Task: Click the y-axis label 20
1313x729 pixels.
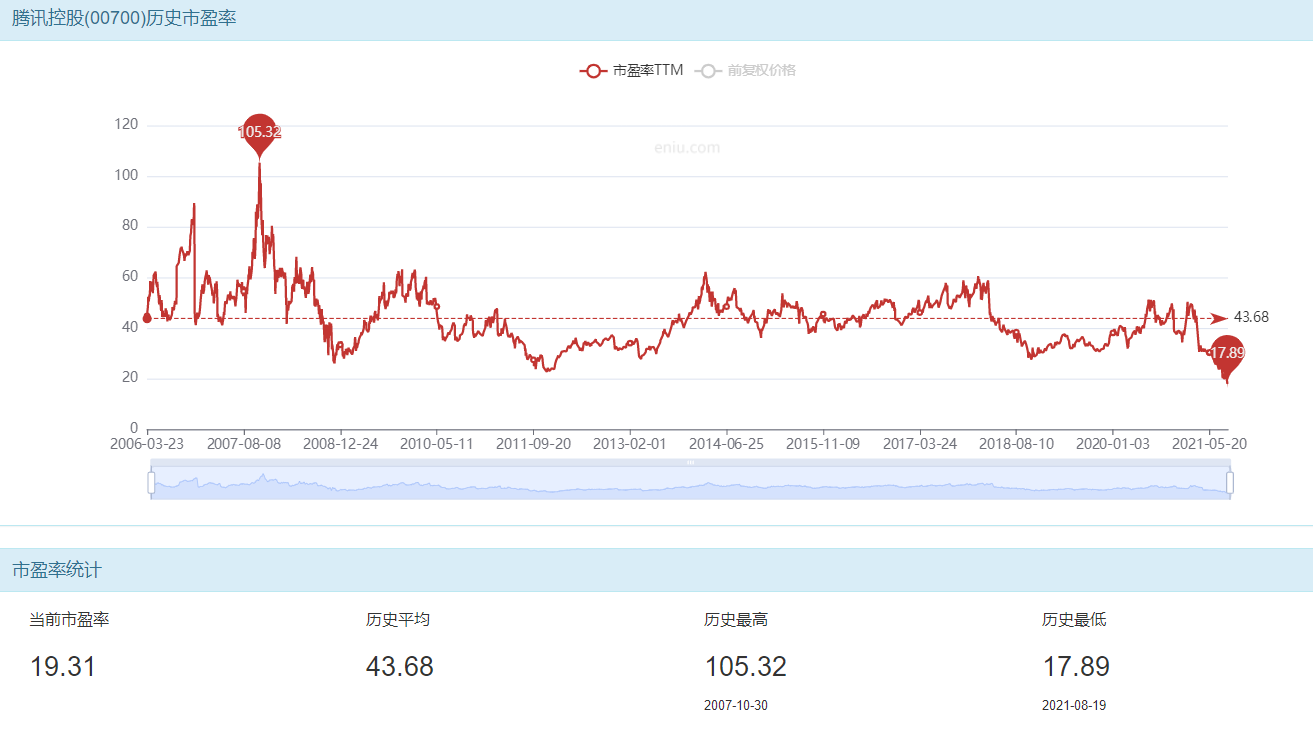Action: click(x=130, y=378)
